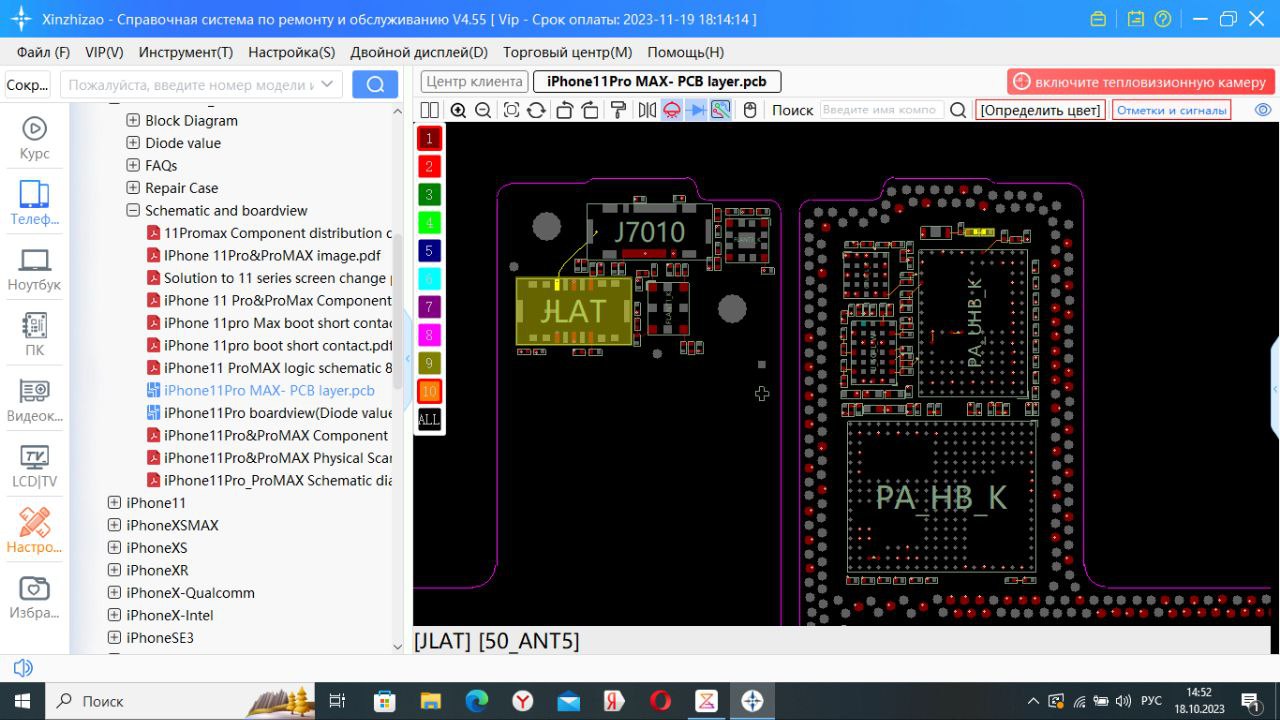Toggle layer 7 purple button

click(x=429, y=307)
